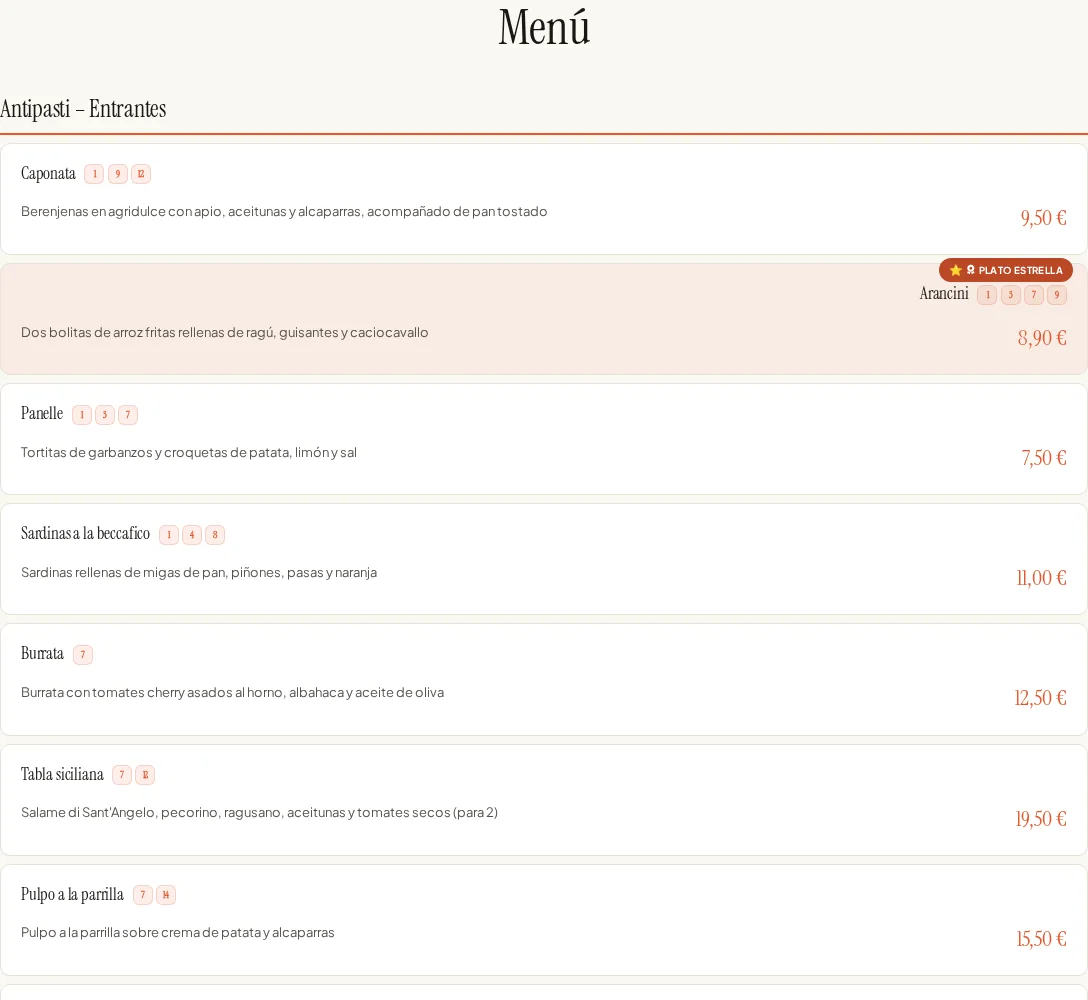Click allergen badge 8 beside Sardinas a la beccafico
The height and width of the screenshot is (1000, 1088).
(215, 535)
